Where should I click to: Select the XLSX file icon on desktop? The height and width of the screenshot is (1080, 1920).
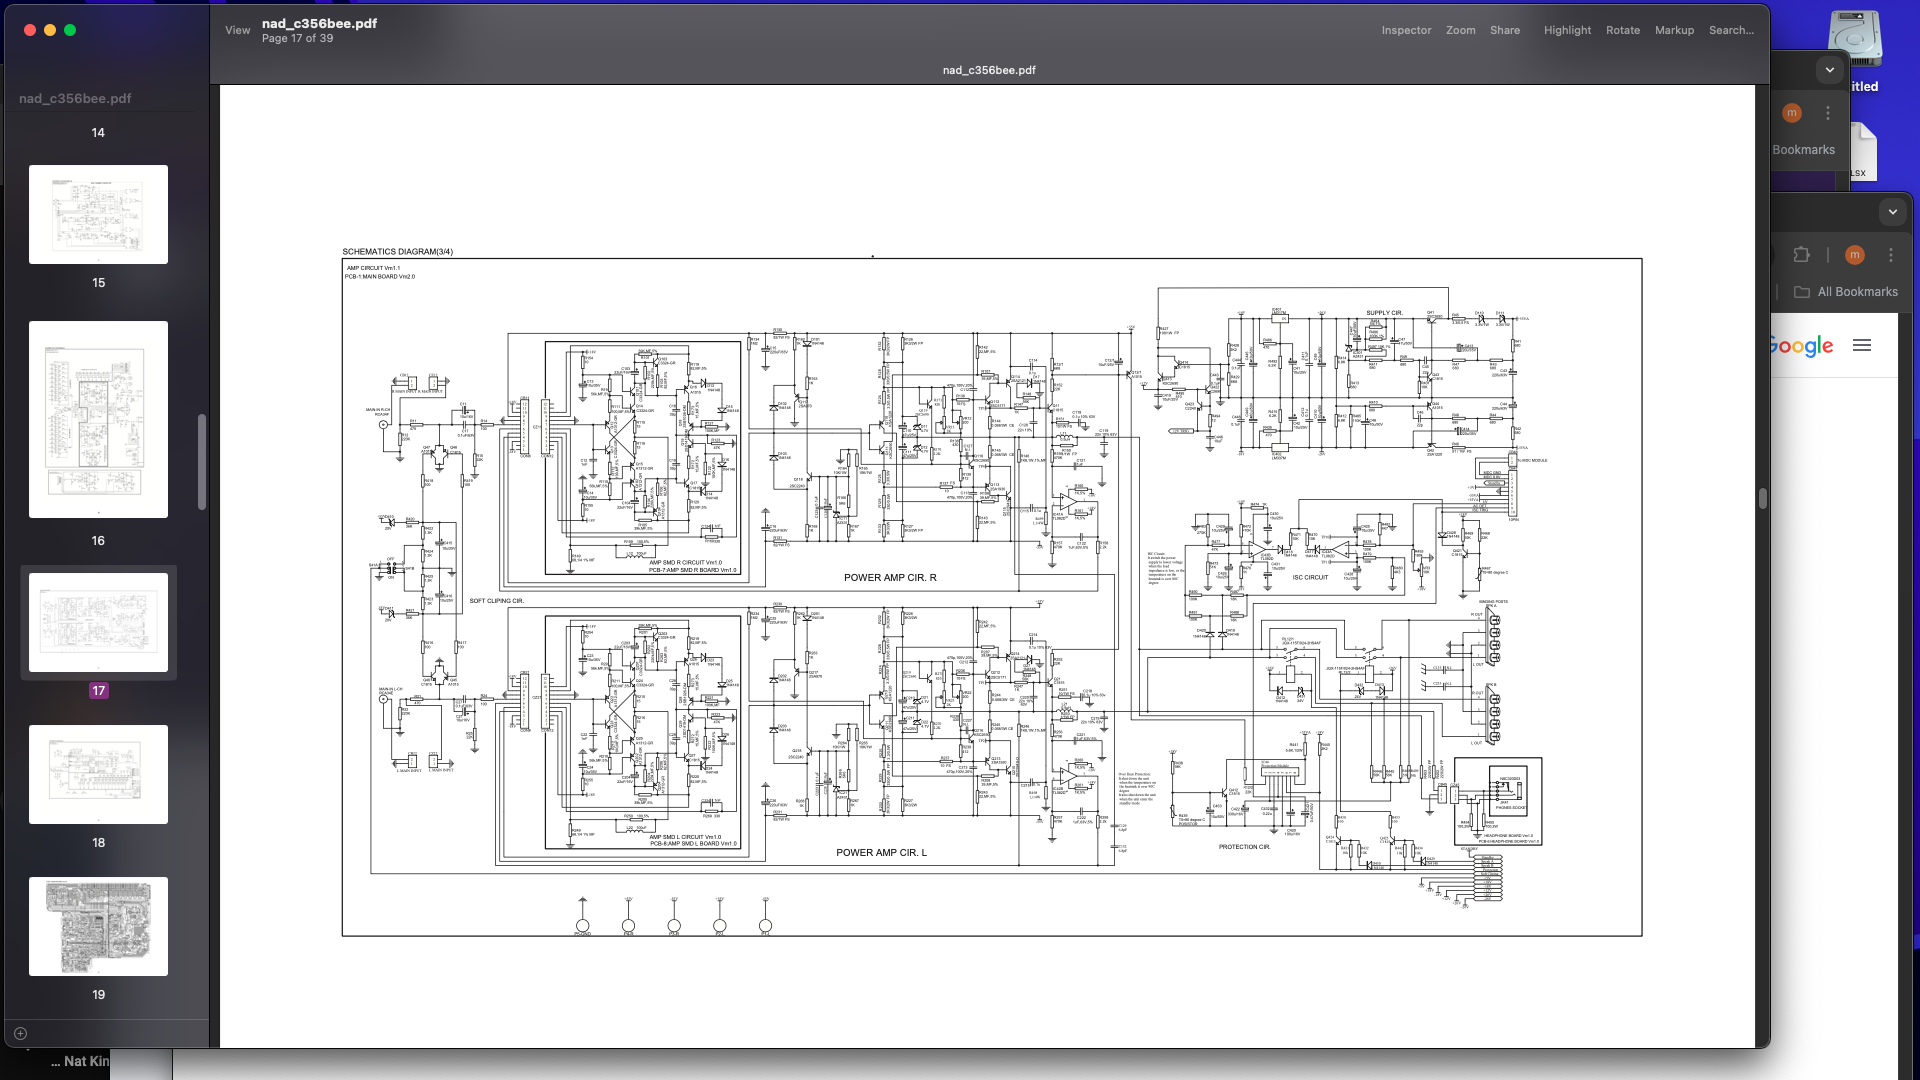coord(1861,152)
